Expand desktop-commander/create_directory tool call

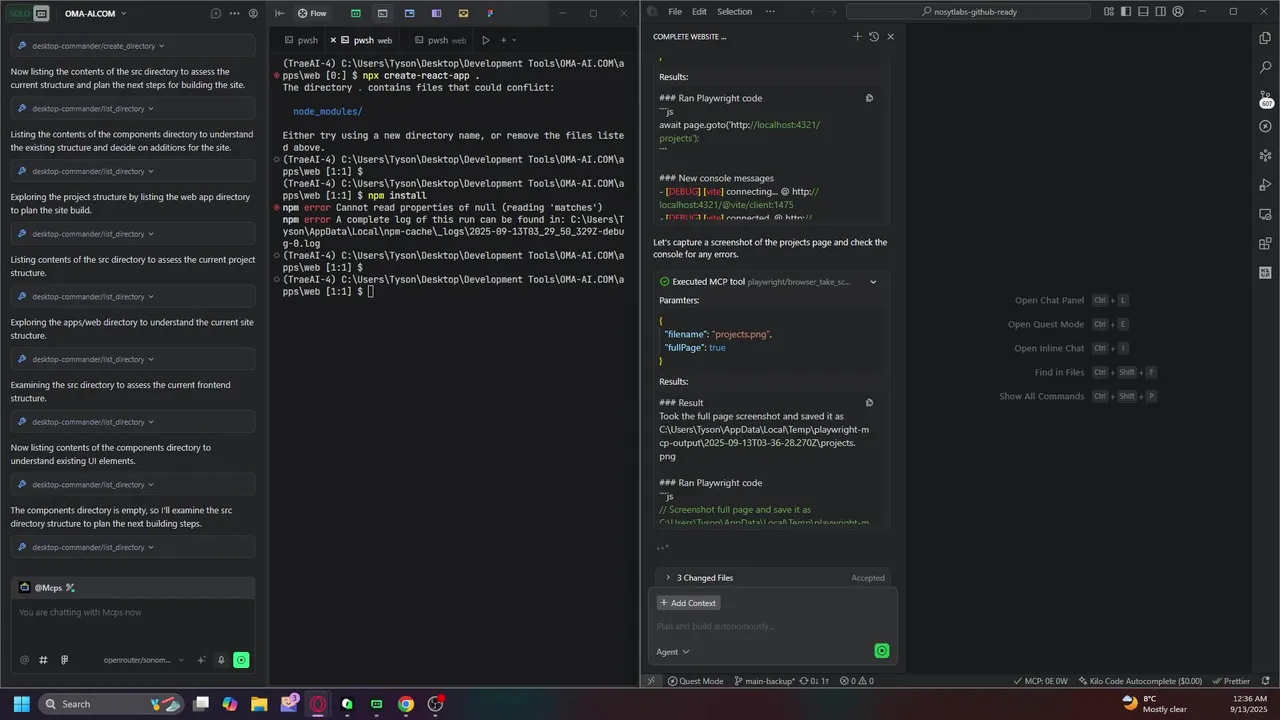[133, 46]
